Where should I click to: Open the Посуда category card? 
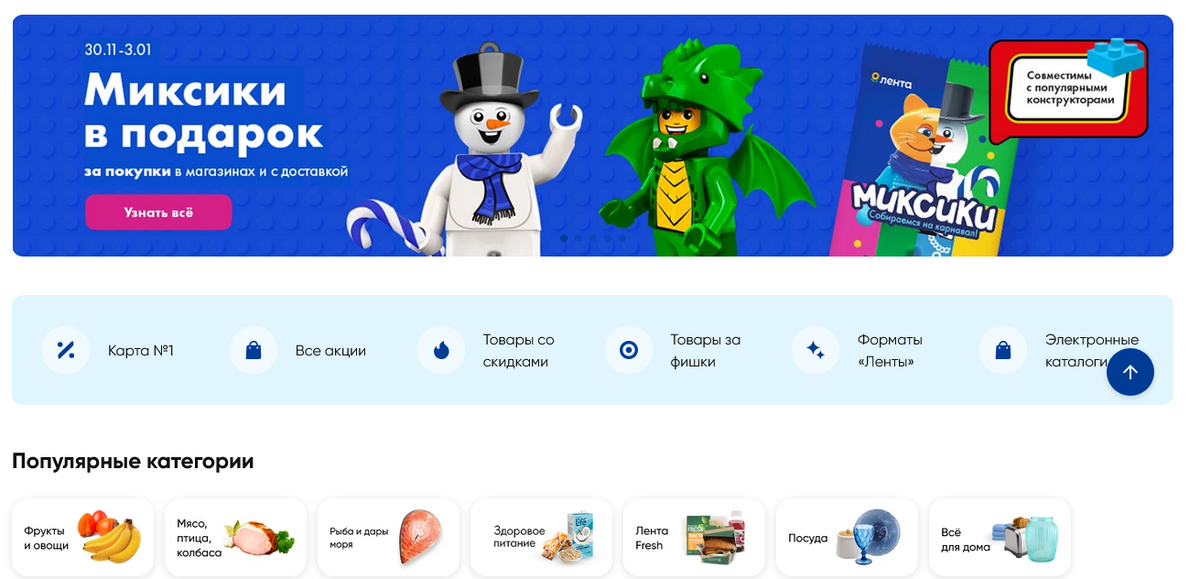(847, 538)
